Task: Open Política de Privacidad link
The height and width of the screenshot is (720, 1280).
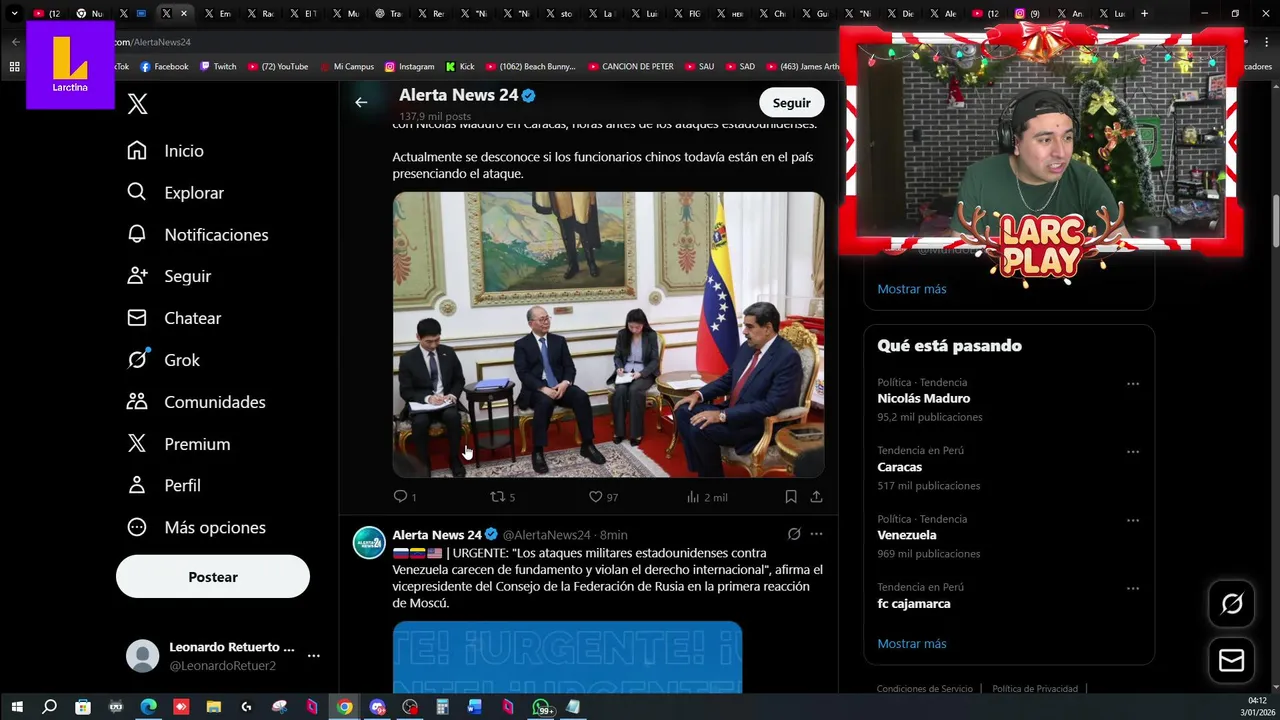Action: pos(1035,689)
